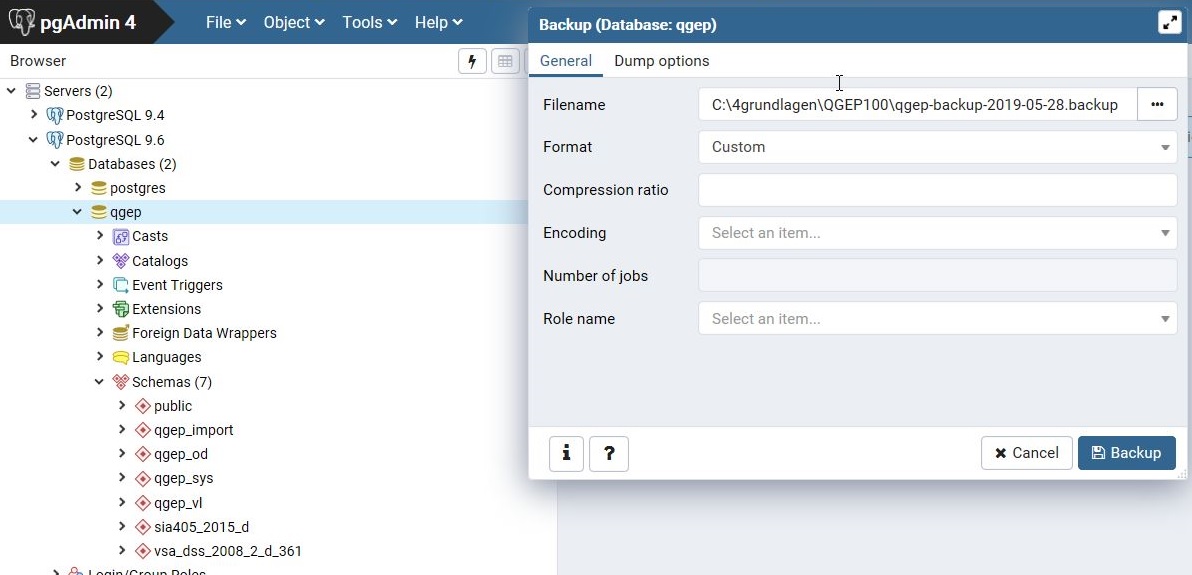Click the Catalogs node icon

pyautogui.click(x=121, y=261)
